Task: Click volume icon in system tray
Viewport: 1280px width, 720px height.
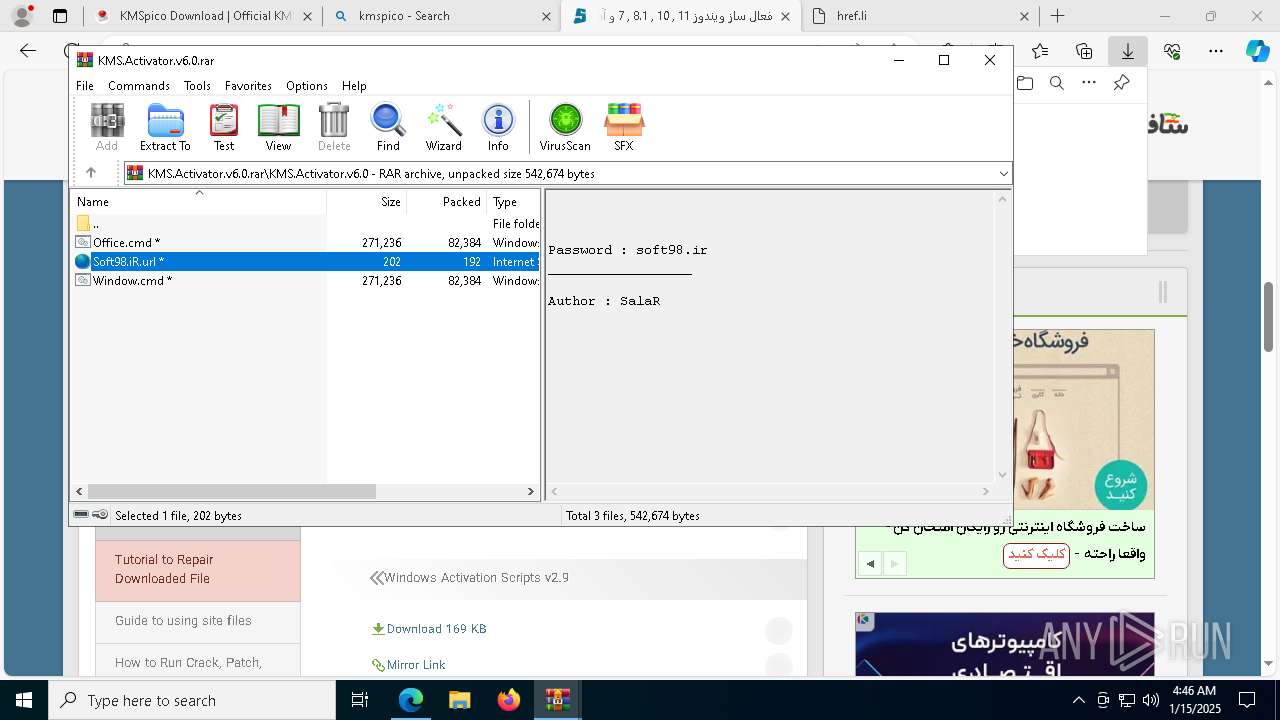Action: (1150, 700)
